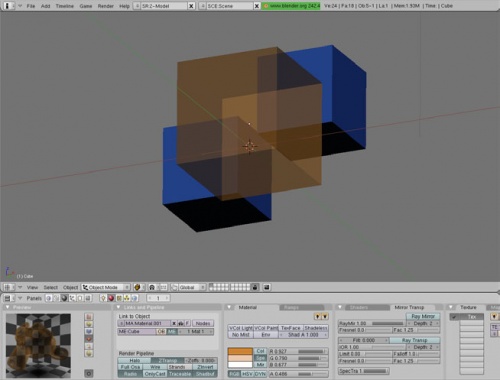Click the auto-name car icon for material
This screenshot has width=500, height=380.
coord(181,323)
